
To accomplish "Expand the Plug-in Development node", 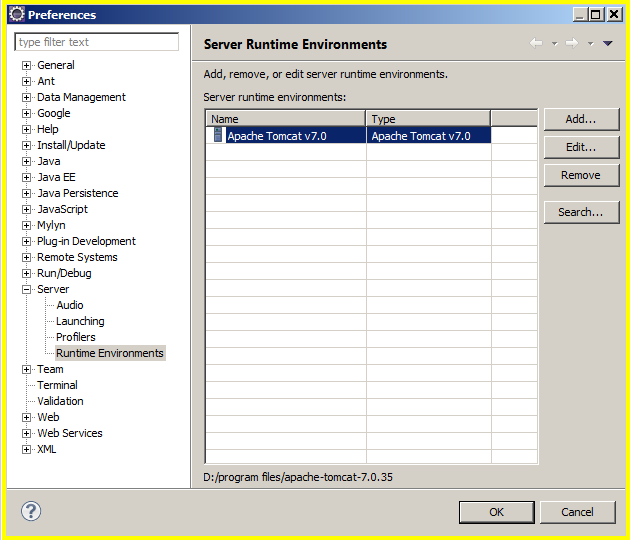I will pyautogui.click(x=26, y=241).
